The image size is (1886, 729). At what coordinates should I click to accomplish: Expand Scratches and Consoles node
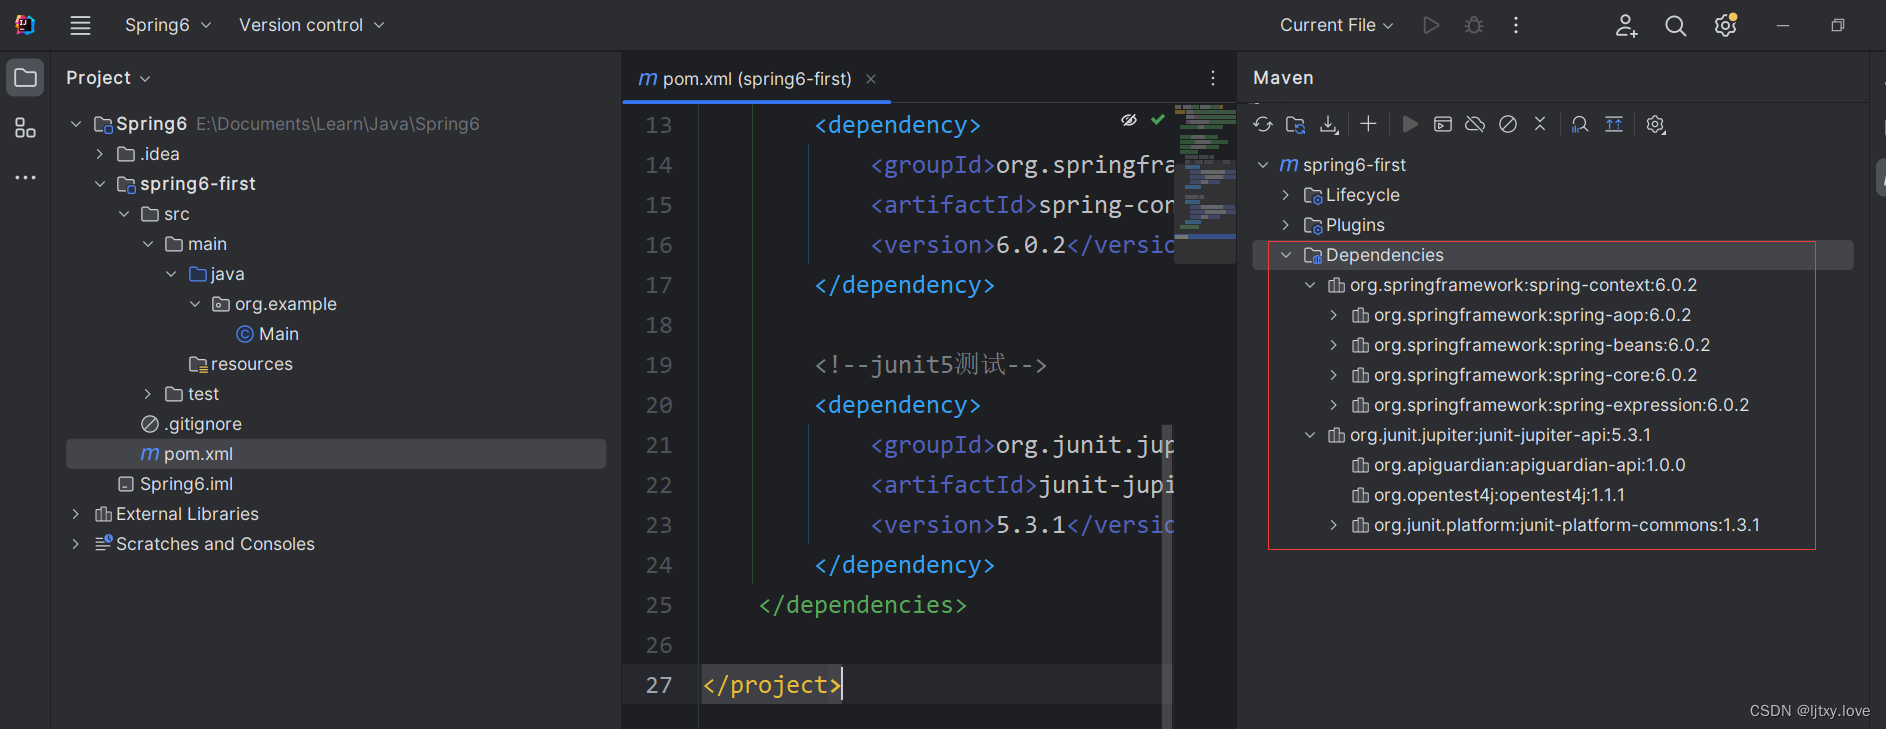coord(76,544)
